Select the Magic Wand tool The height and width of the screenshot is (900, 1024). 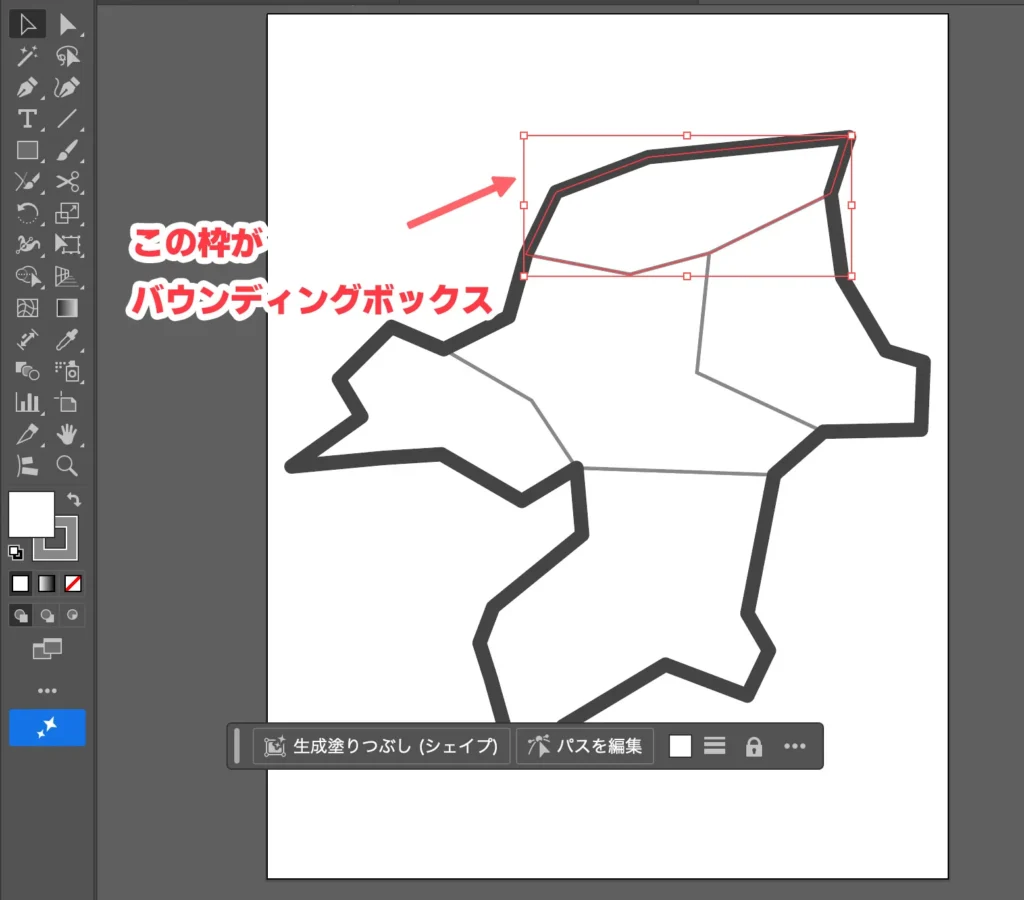pos(27,56)
